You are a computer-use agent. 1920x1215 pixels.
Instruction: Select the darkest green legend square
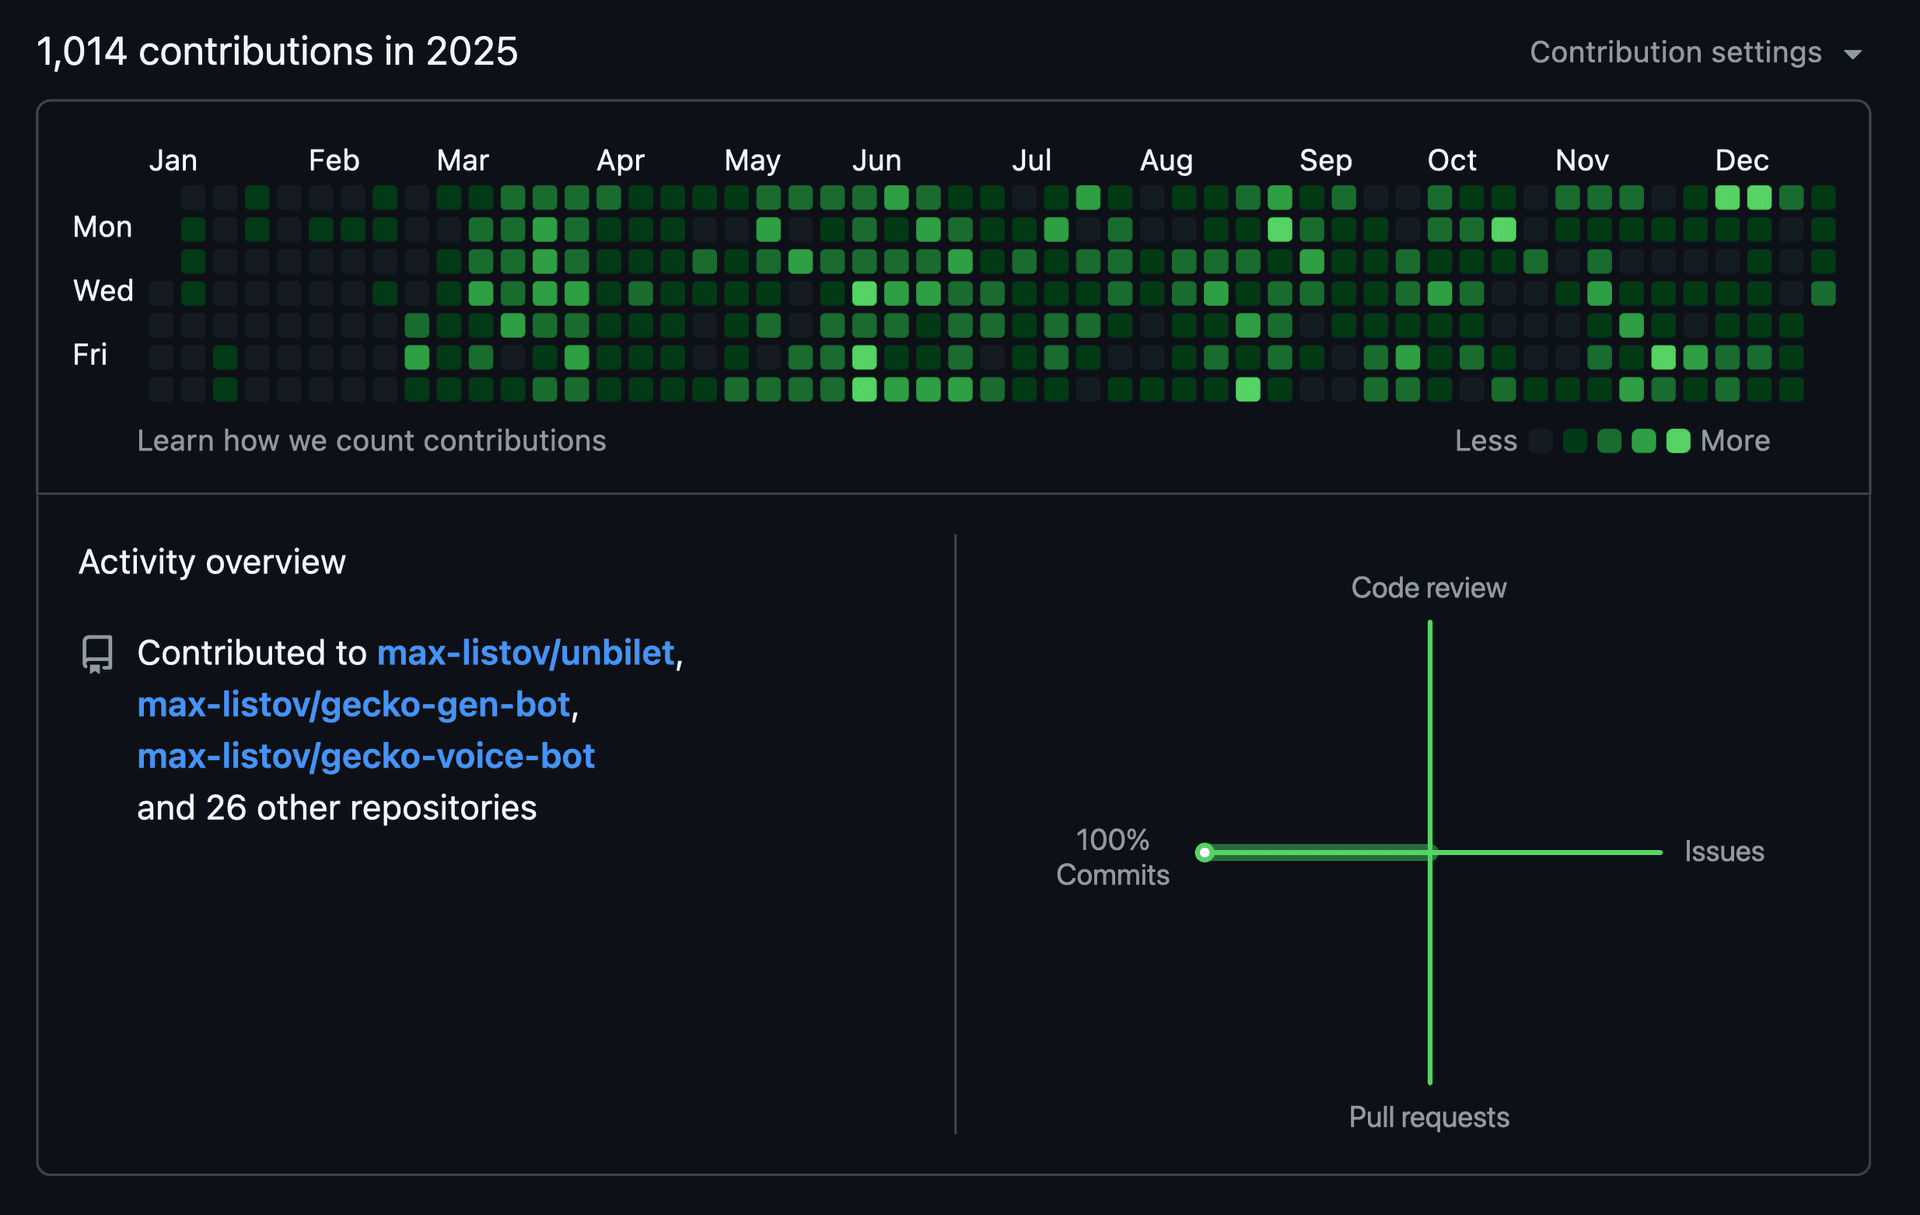[x=1575, y=441]
